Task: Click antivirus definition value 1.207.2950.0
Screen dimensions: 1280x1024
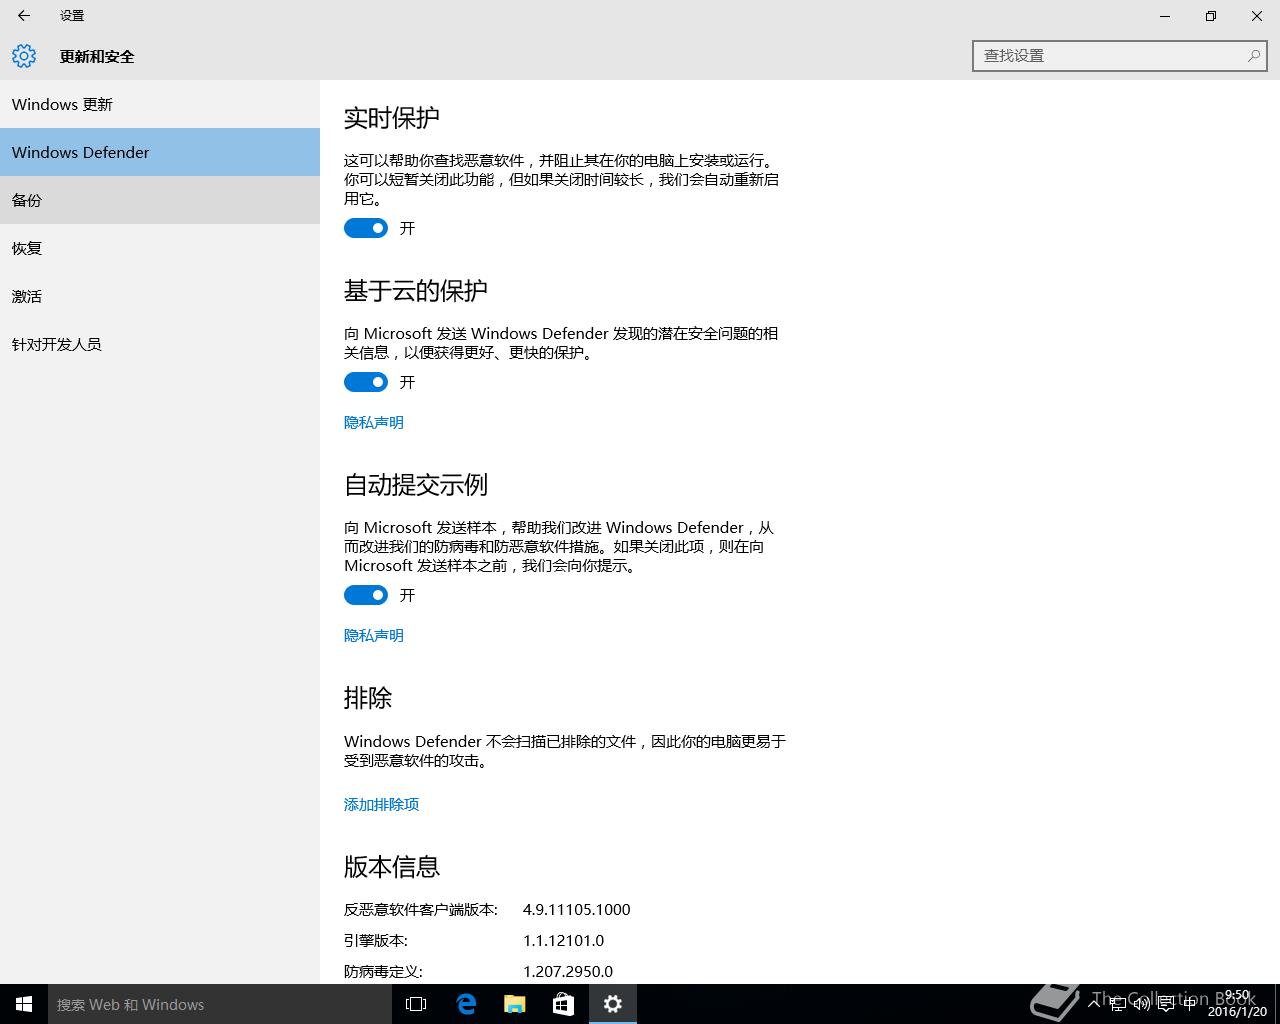Action: pyautogui.click(x=568, y=971)
